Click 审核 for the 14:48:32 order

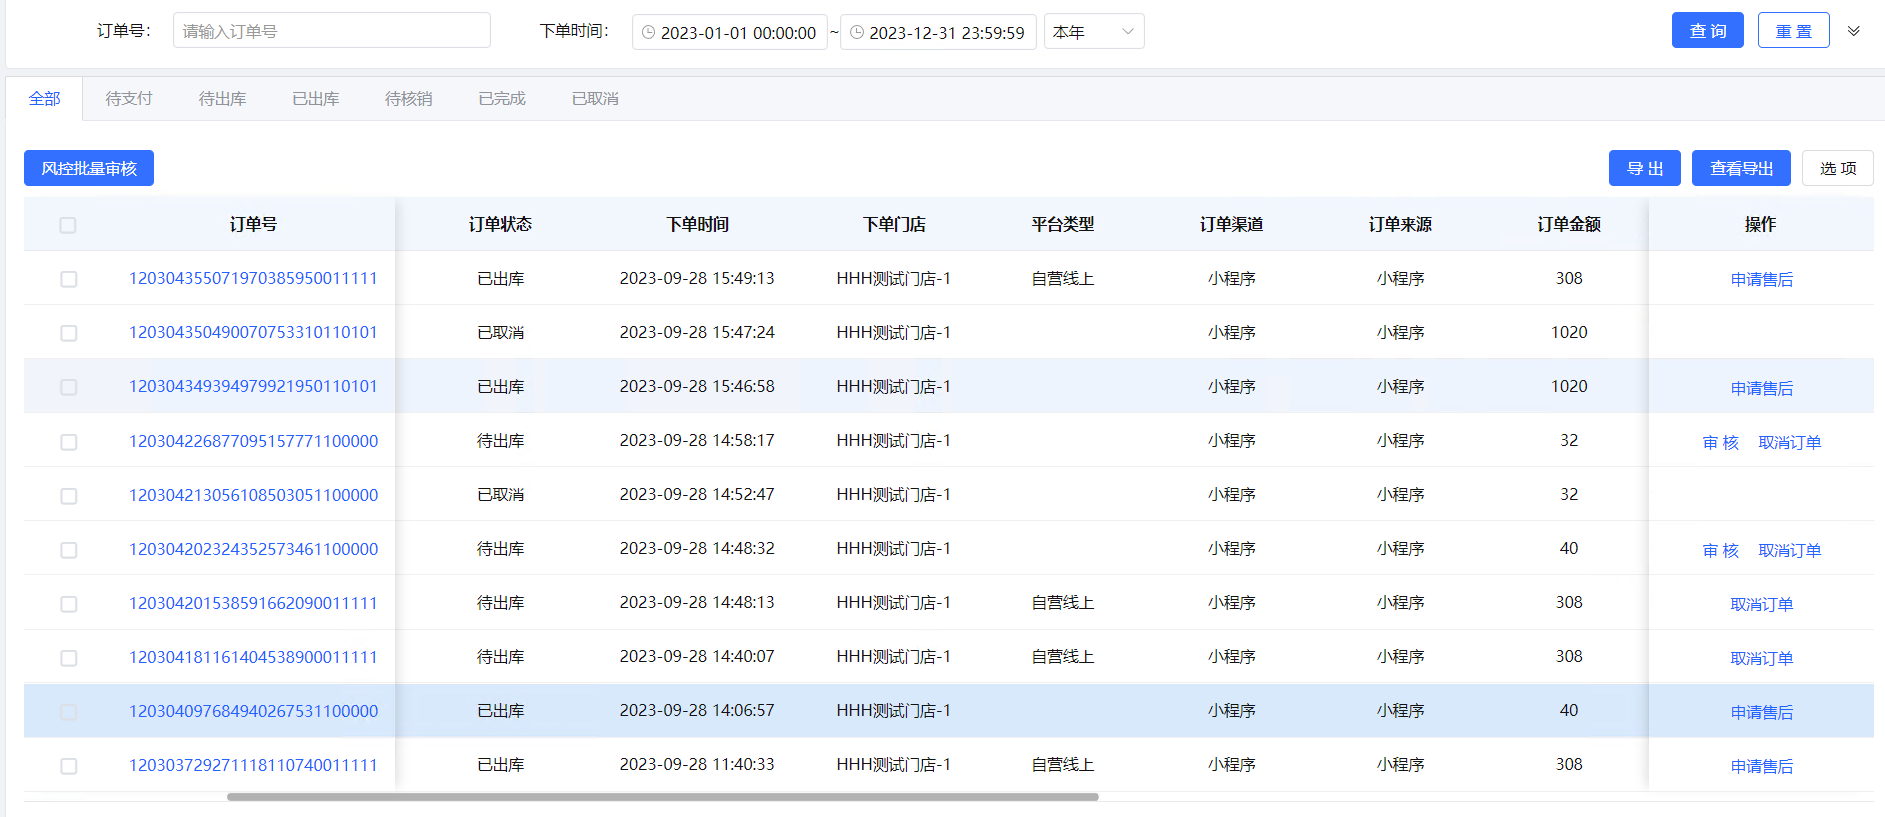(1721, 551)
